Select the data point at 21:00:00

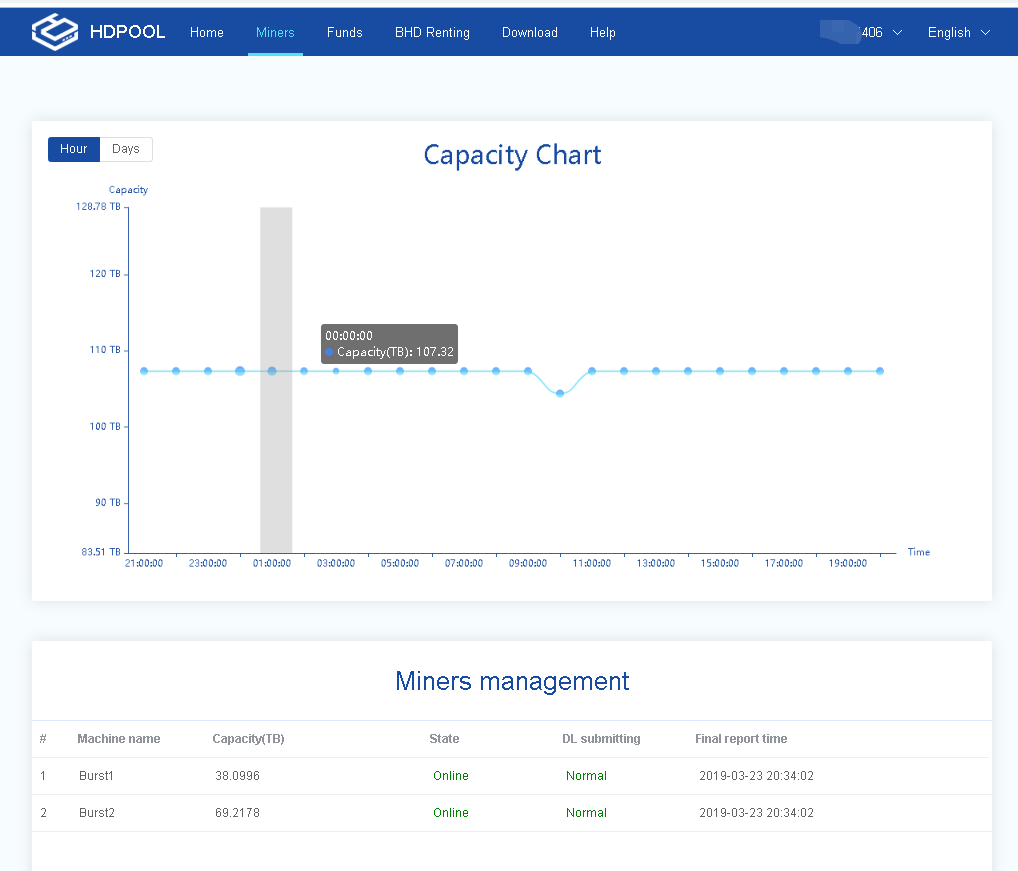click(144, 371)
